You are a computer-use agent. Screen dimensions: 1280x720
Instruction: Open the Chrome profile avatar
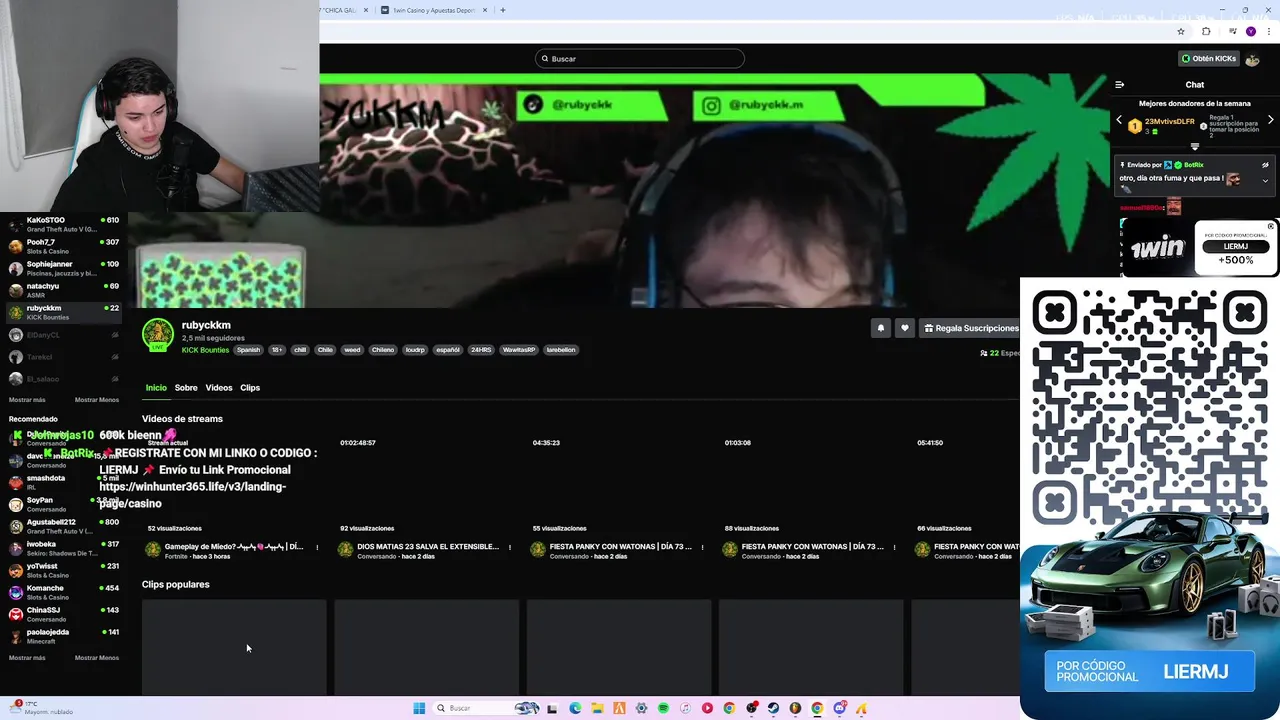point(1250,31)
